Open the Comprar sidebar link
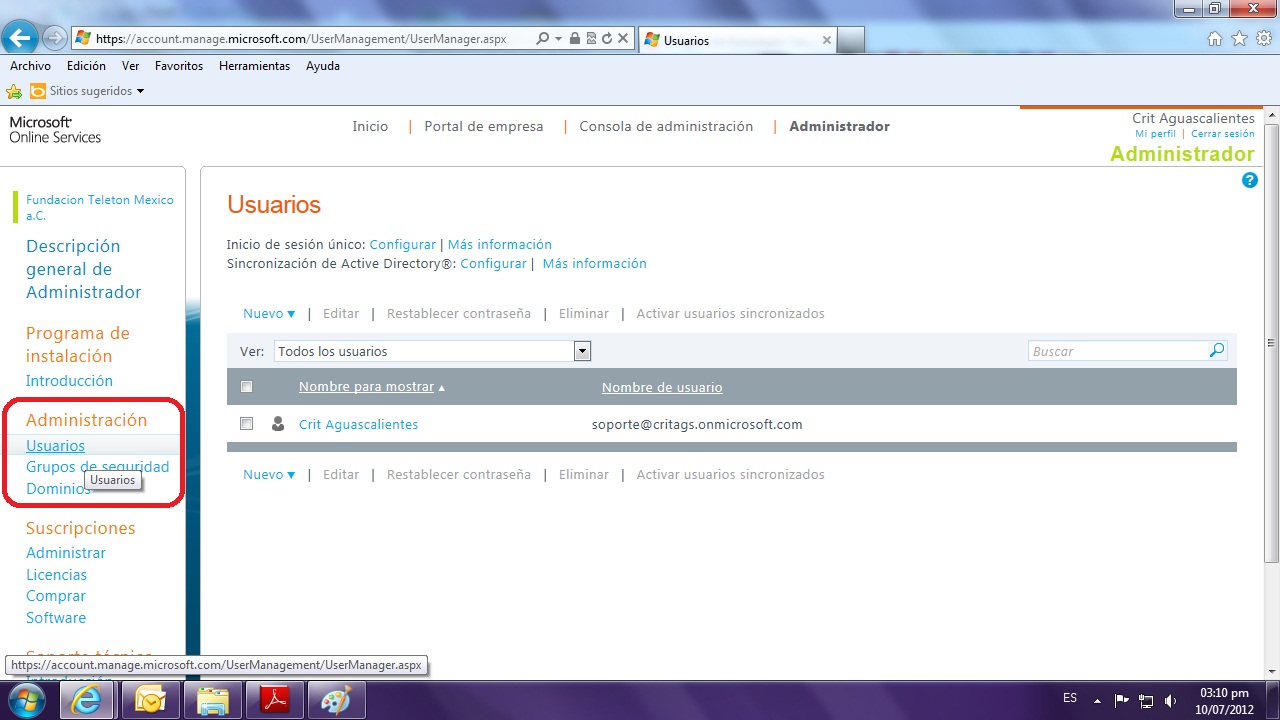1280x720 pixels. [x=55, y=596]
